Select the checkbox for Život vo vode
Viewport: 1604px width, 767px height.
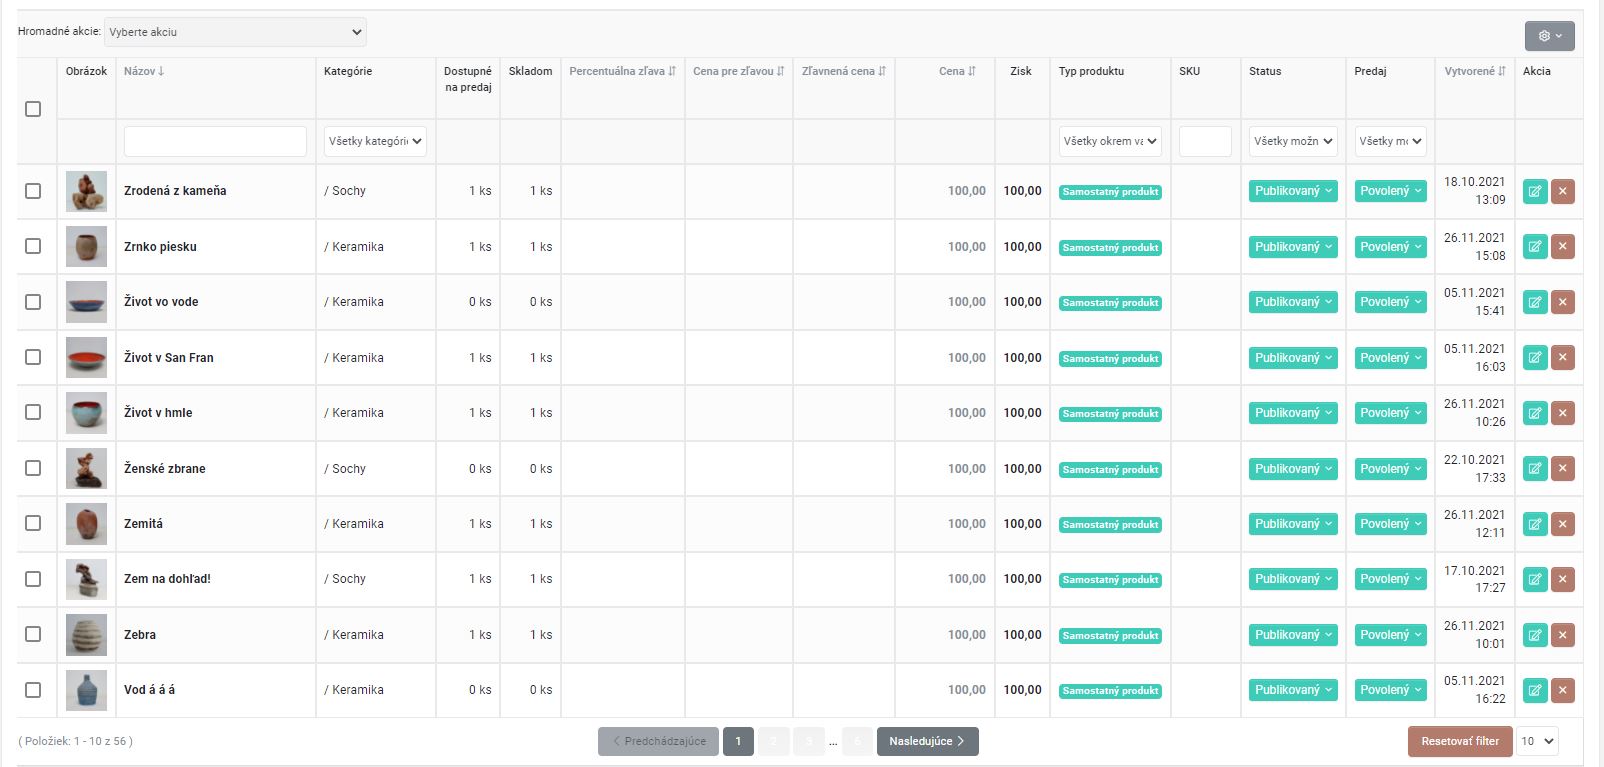pos(33,302)
